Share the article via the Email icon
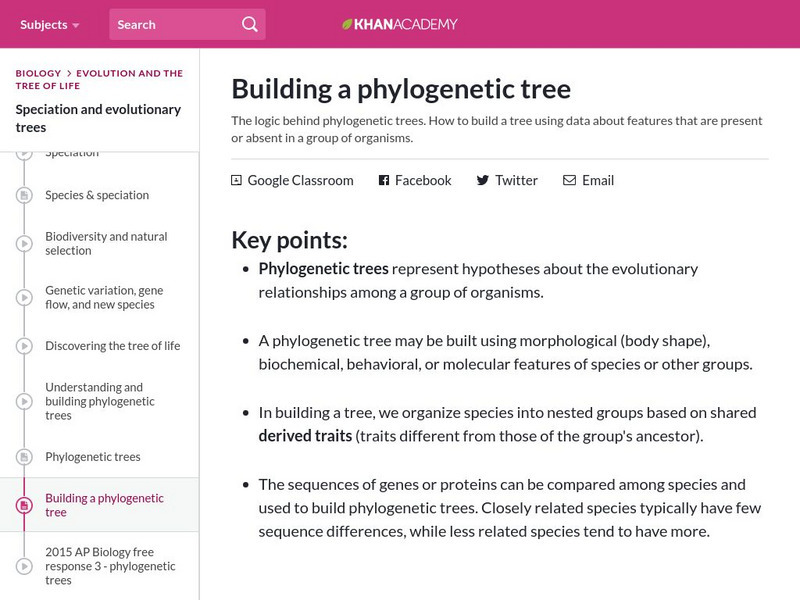This screenshot has width=800, height=600. [x=568, y=180]
